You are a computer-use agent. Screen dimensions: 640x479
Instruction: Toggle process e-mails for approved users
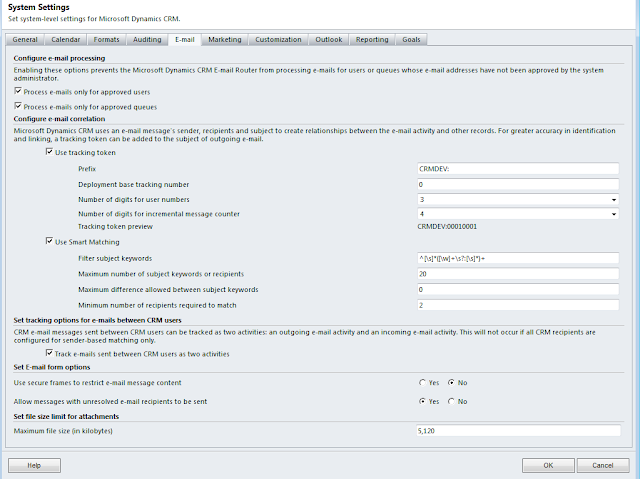[x=19, y=92]
